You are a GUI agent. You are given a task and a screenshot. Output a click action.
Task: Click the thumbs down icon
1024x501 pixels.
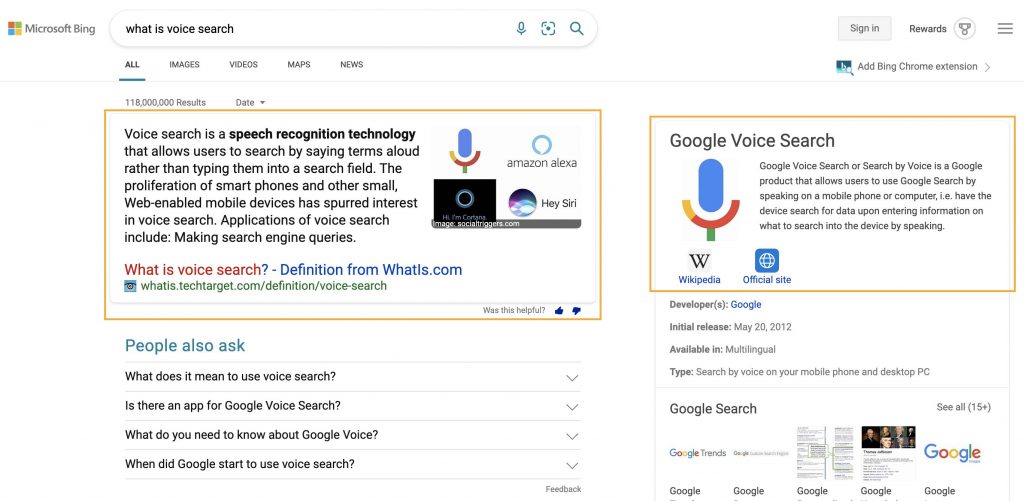click(x=576, y=311)
